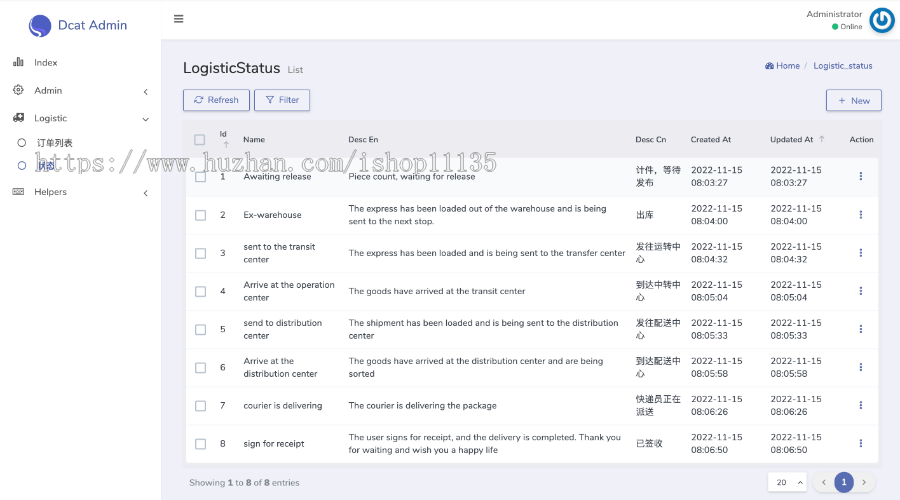Open action menu for sign for receipt row

point(860,443)
